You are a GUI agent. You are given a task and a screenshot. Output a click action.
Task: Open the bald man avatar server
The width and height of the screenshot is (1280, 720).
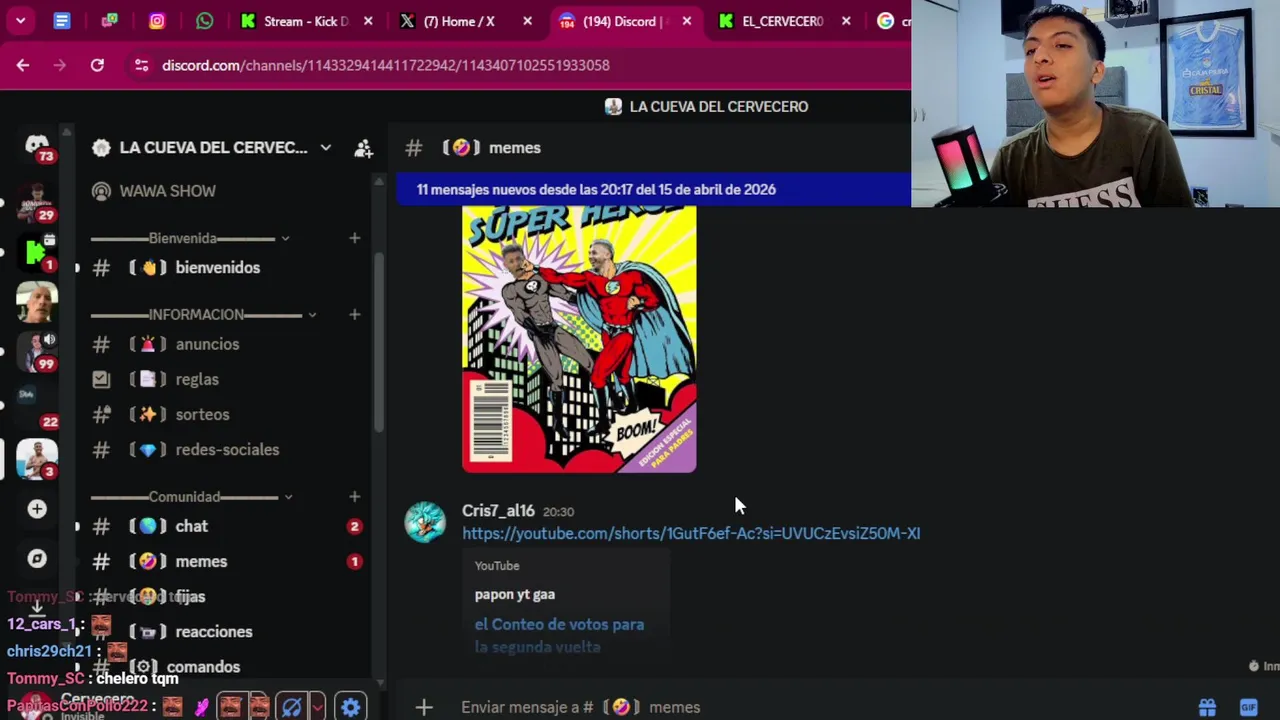pos(37,302)
